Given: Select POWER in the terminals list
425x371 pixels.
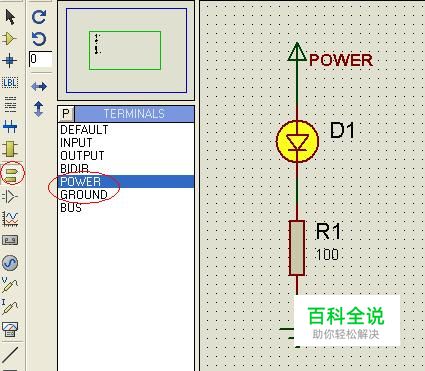Looking at the screenshot, I should (126, 182).
